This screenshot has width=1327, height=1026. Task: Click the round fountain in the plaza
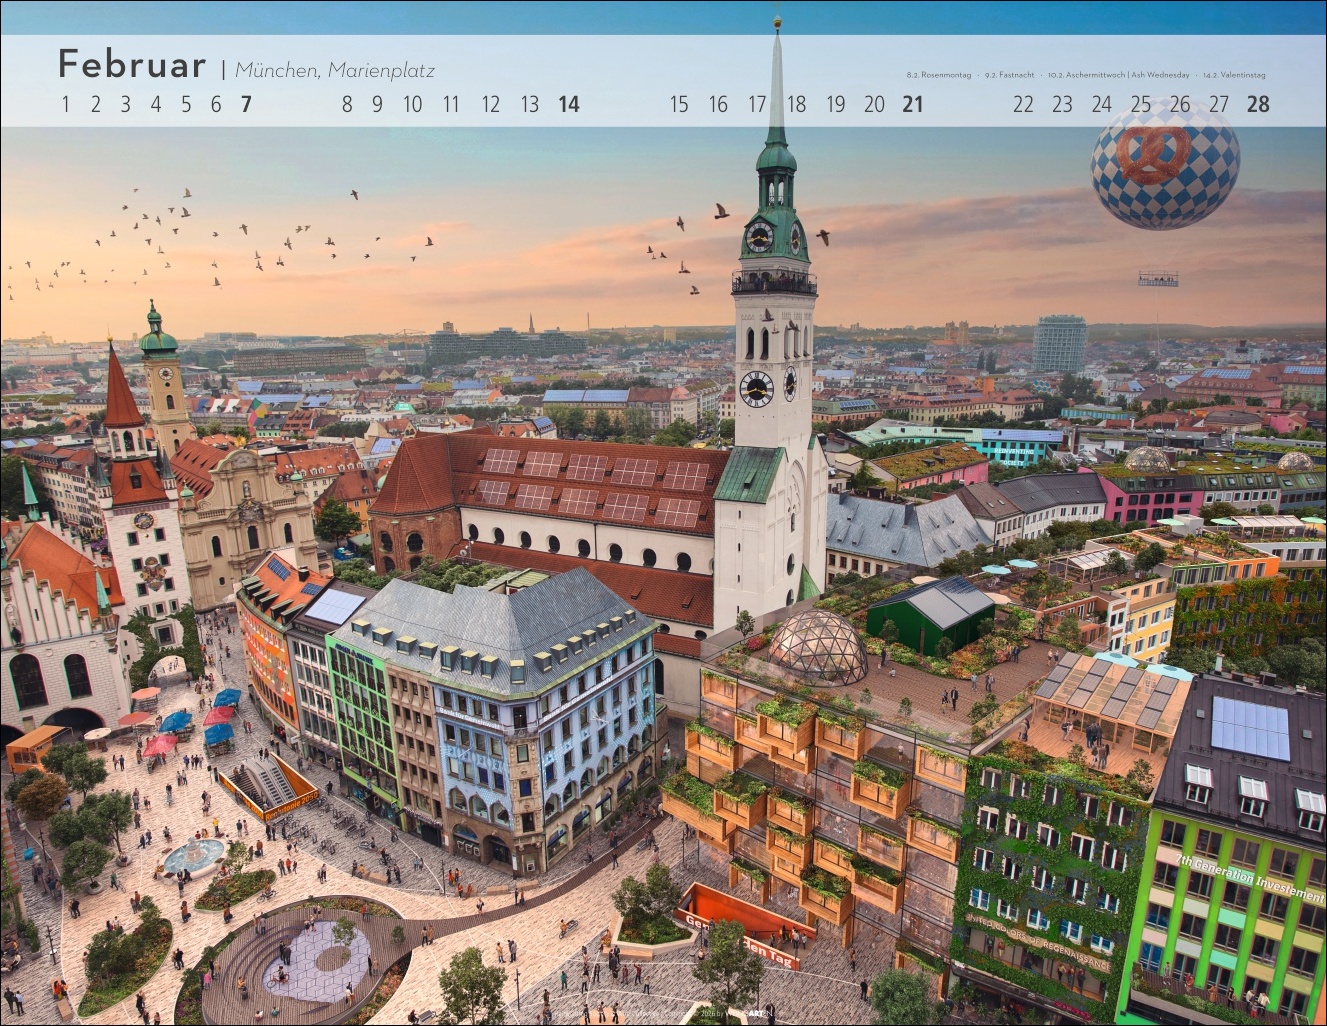(x=193, y=856)
